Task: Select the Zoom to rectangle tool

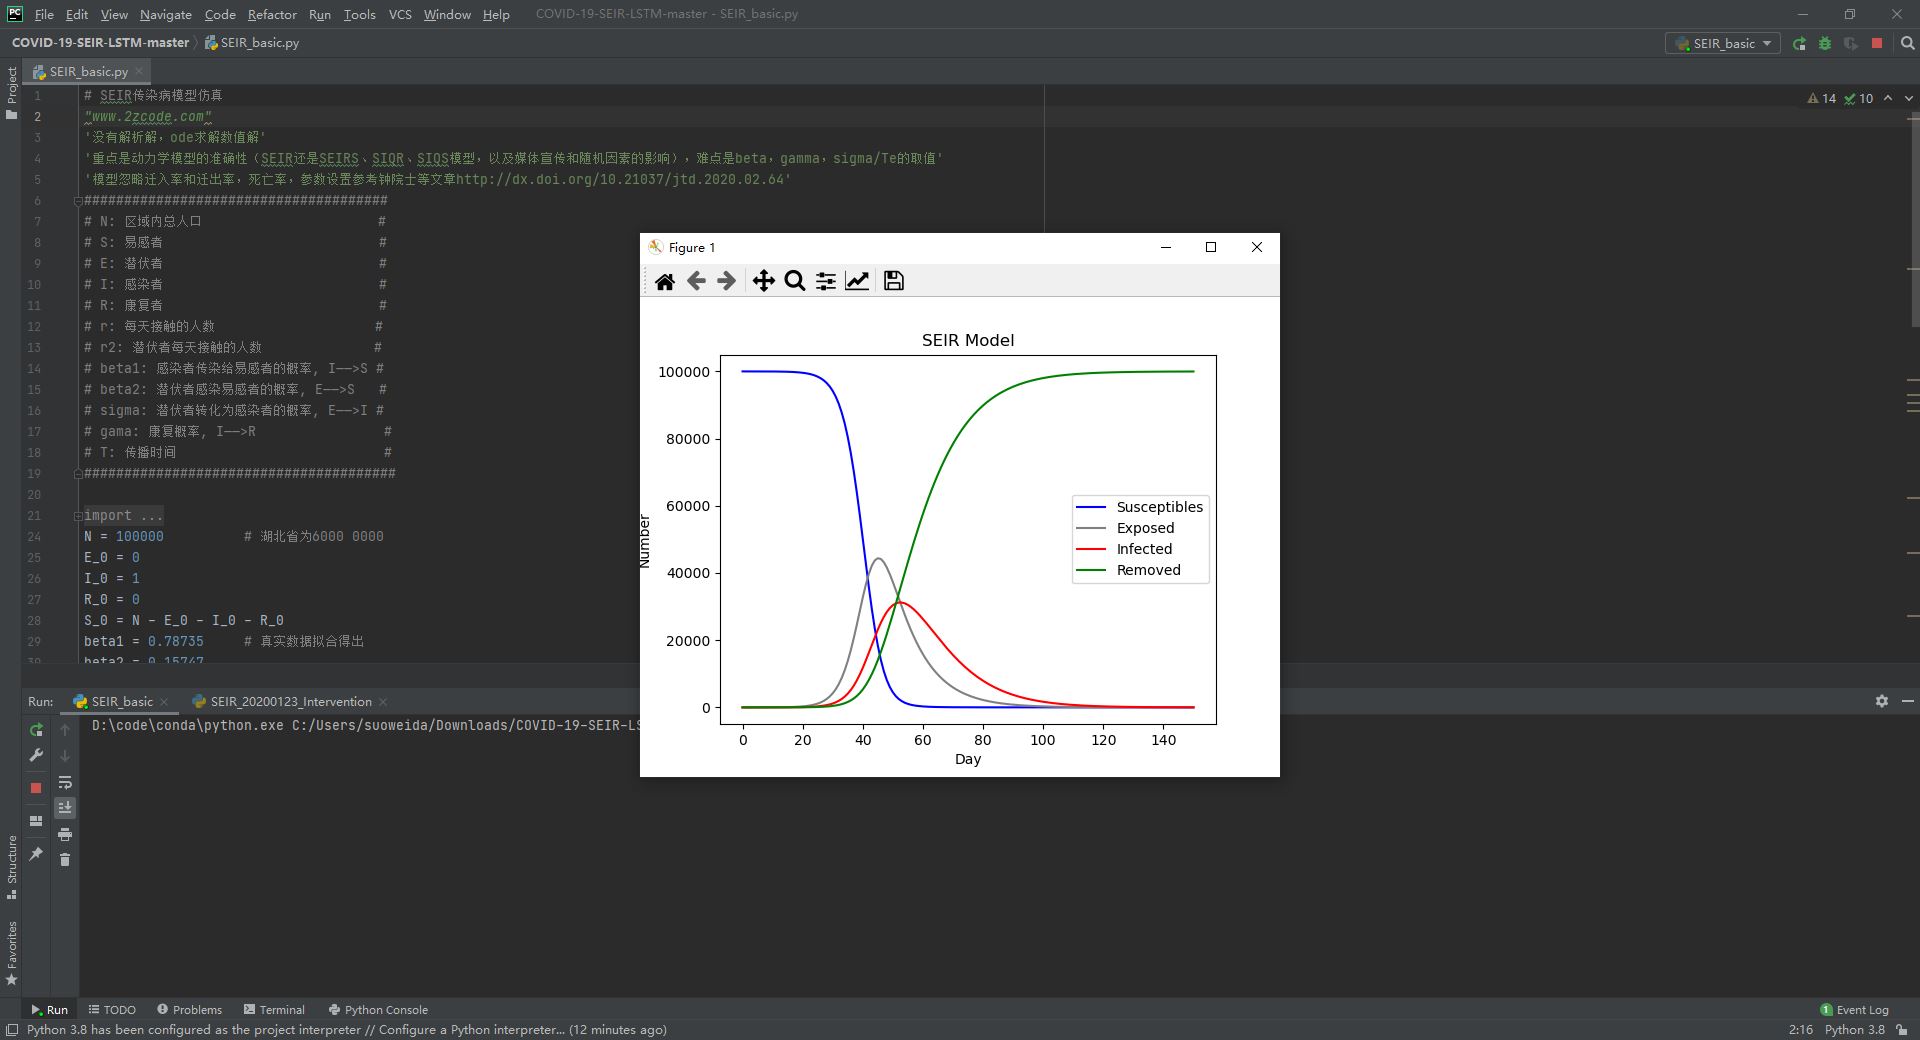Action: pos(795,281)
